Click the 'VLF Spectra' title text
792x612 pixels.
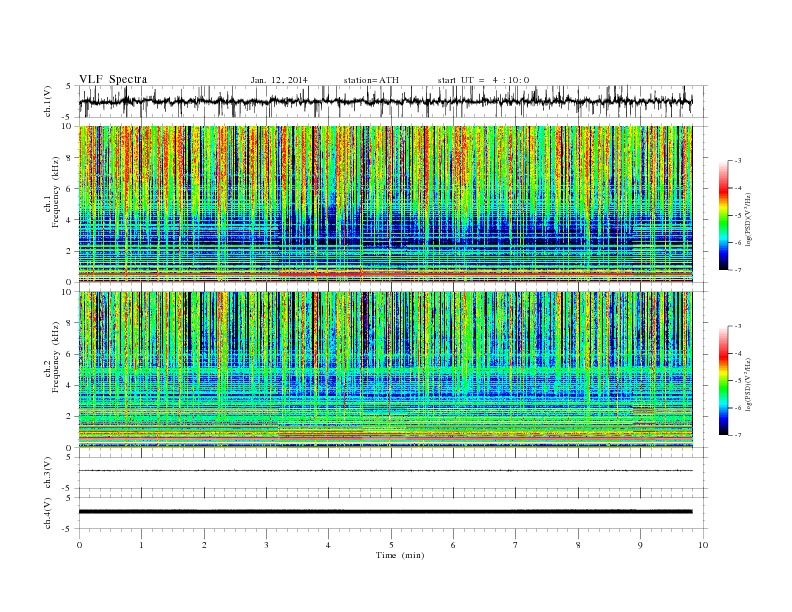tap(113, 79)
